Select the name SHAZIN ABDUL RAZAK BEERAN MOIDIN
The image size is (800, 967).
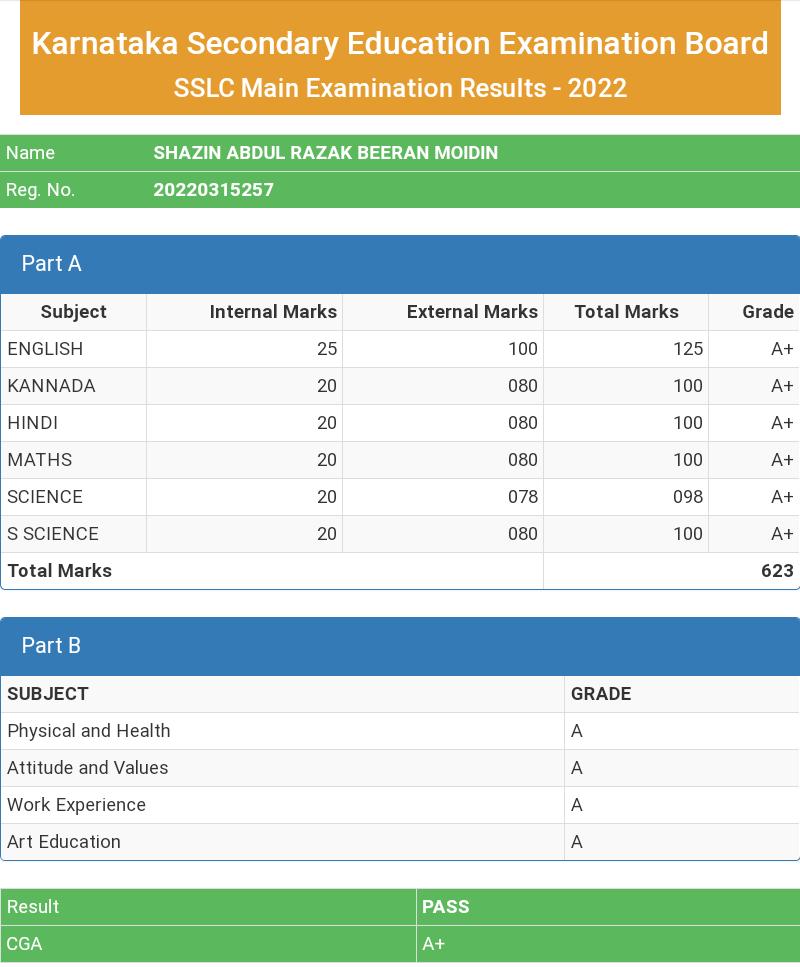(x=326, y=153)
